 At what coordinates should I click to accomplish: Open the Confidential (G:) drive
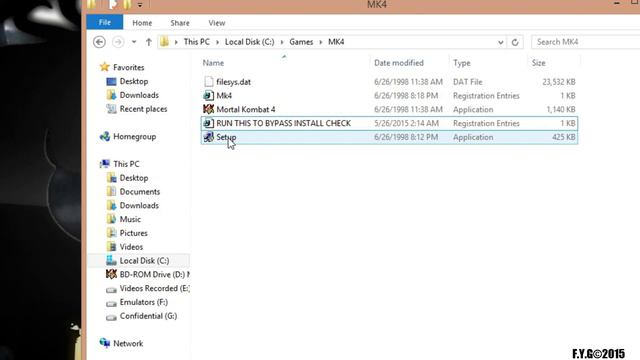148,316
